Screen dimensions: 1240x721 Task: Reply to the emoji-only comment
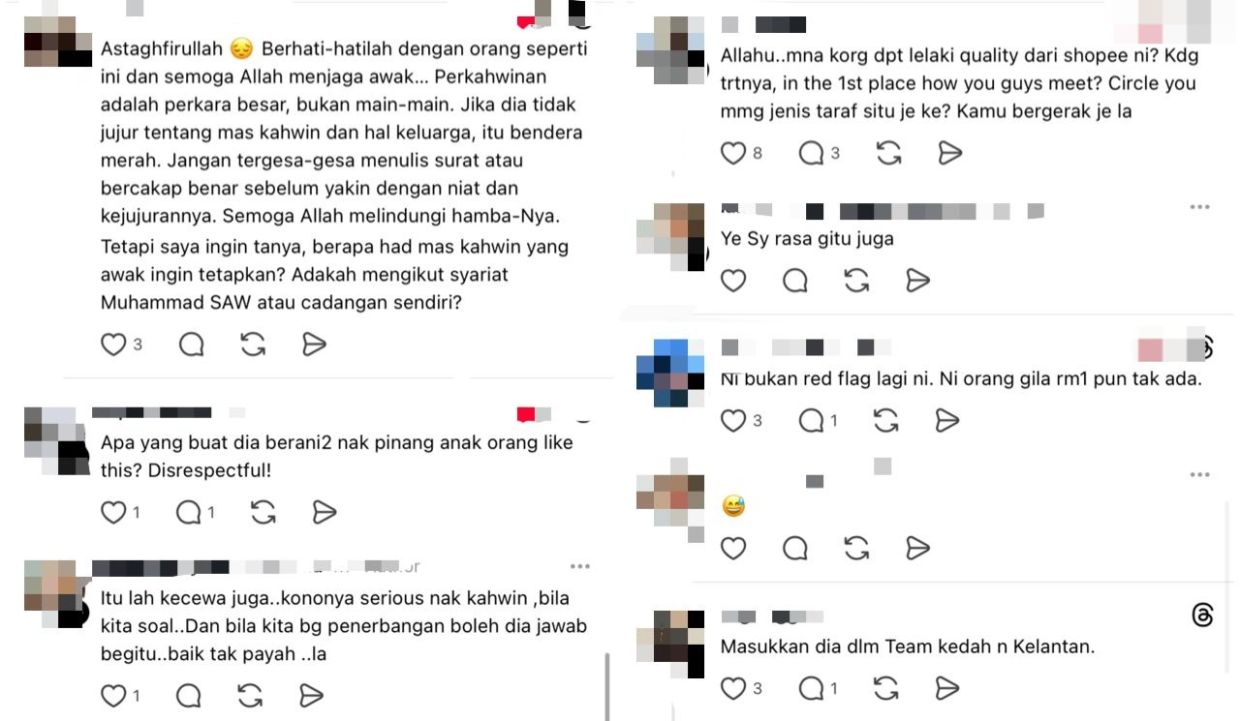795,548
